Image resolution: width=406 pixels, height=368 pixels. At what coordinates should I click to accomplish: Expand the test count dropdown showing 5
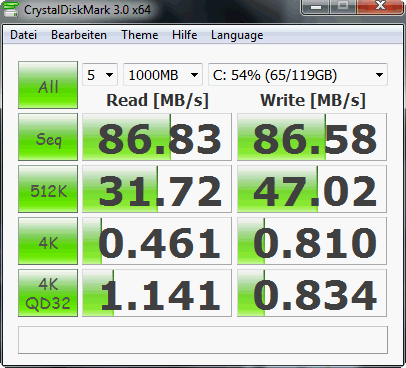(100, 75)
